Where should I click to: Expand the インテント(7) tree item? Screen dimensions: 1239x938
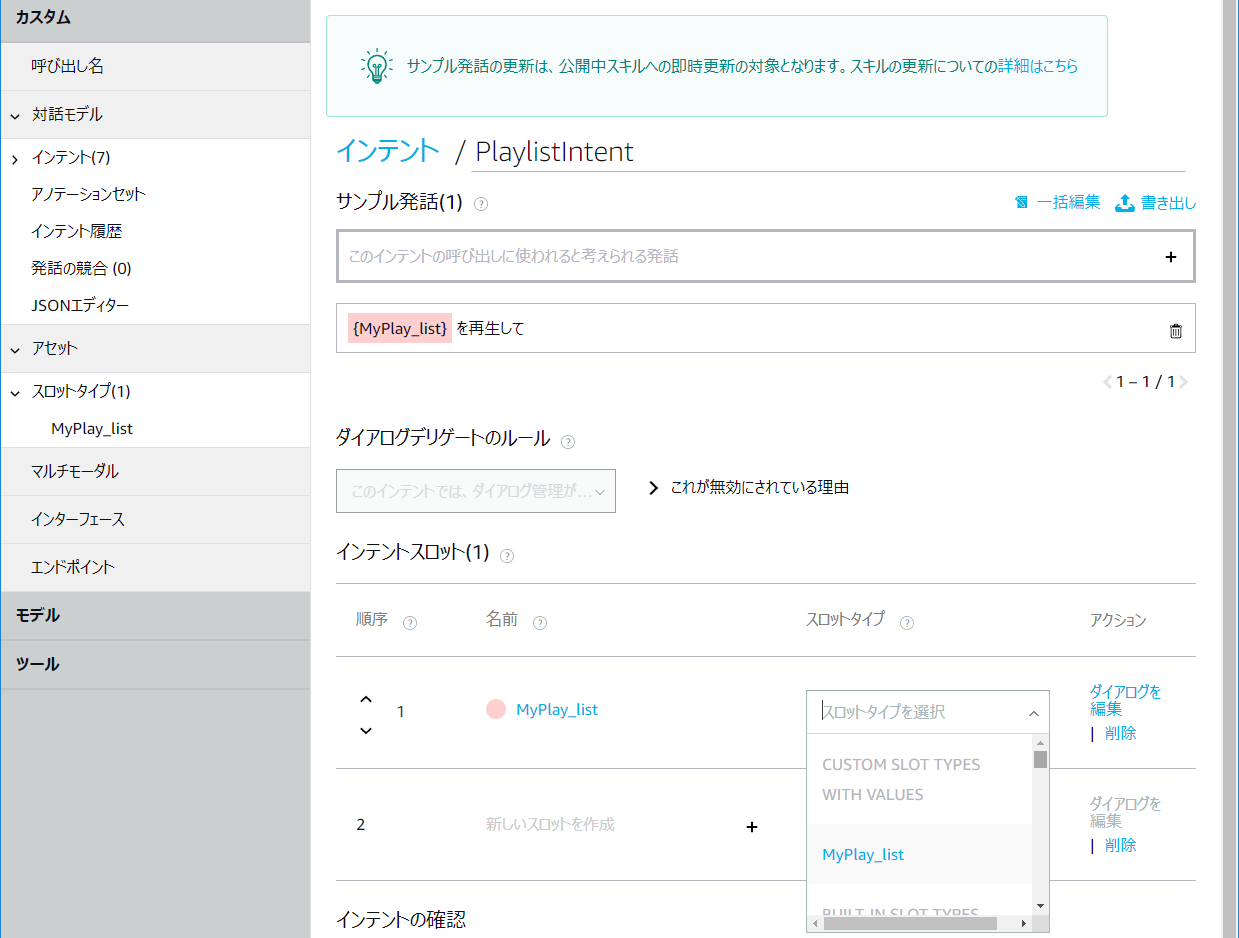(15, 159)
